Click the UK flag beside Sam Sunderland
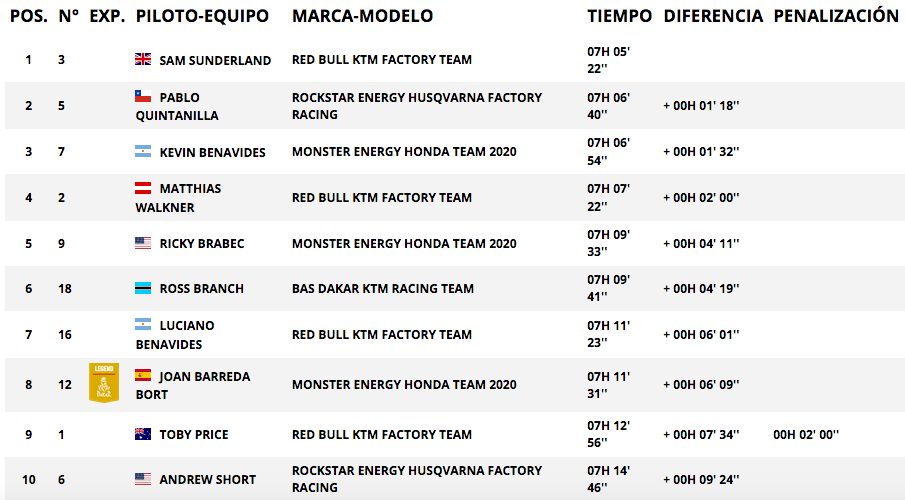Viewport: 905px width, 500px height. 143,59
